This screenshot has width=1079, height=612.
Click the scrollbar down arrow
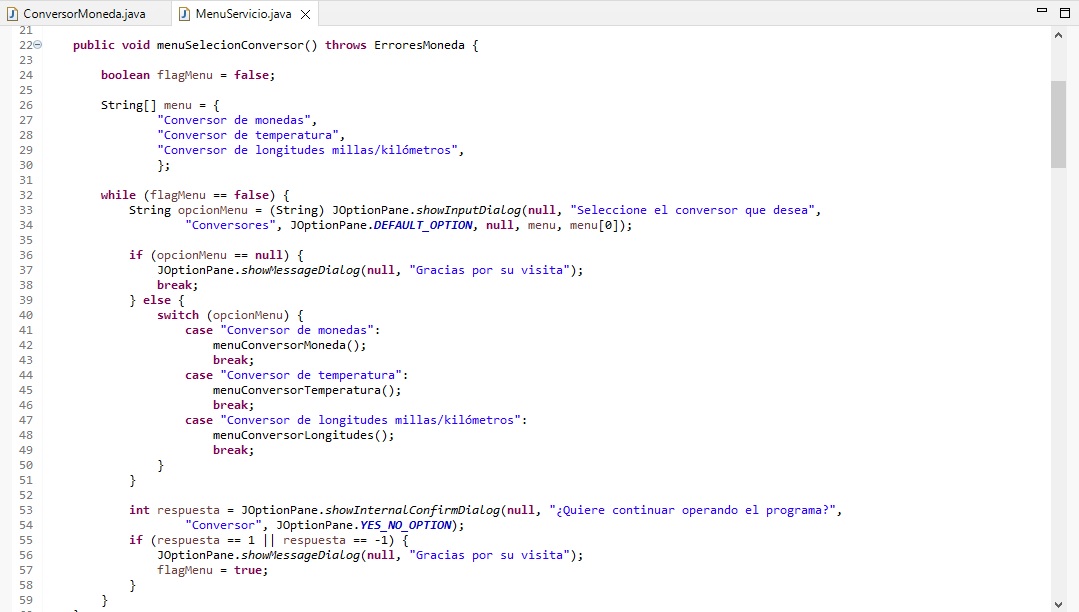click(x=1058, y=605)
